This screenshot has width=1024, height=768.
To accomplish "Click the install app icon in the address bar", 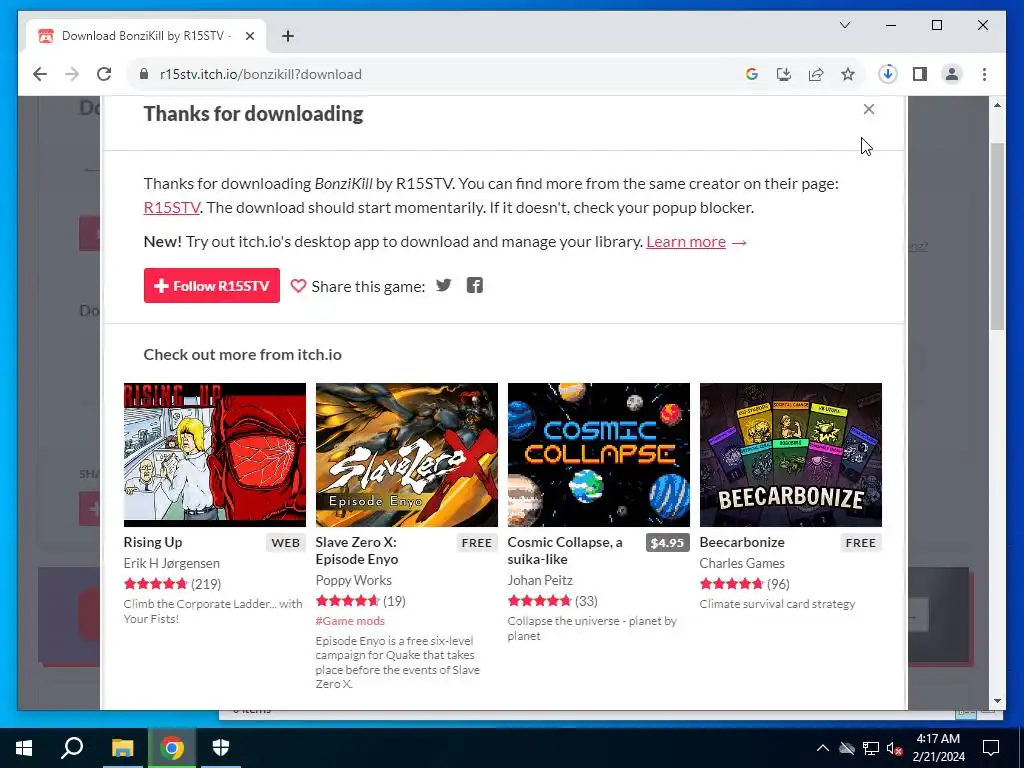I will 784,74.
